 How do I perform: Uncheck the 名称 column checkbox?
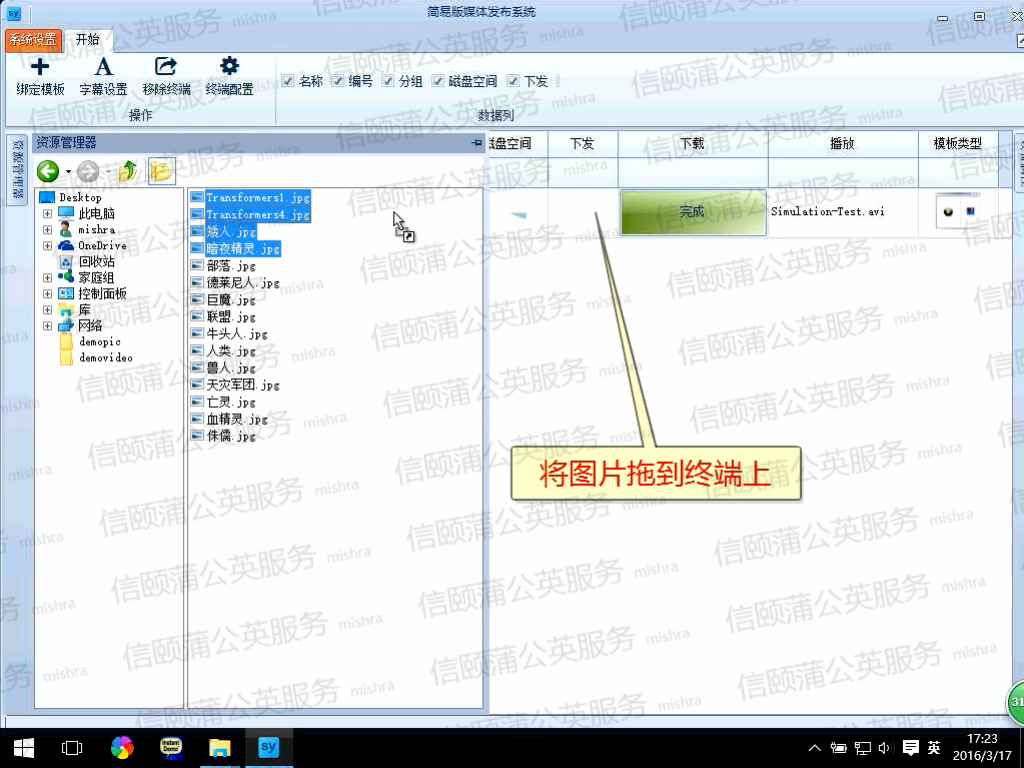pos(288,81)
